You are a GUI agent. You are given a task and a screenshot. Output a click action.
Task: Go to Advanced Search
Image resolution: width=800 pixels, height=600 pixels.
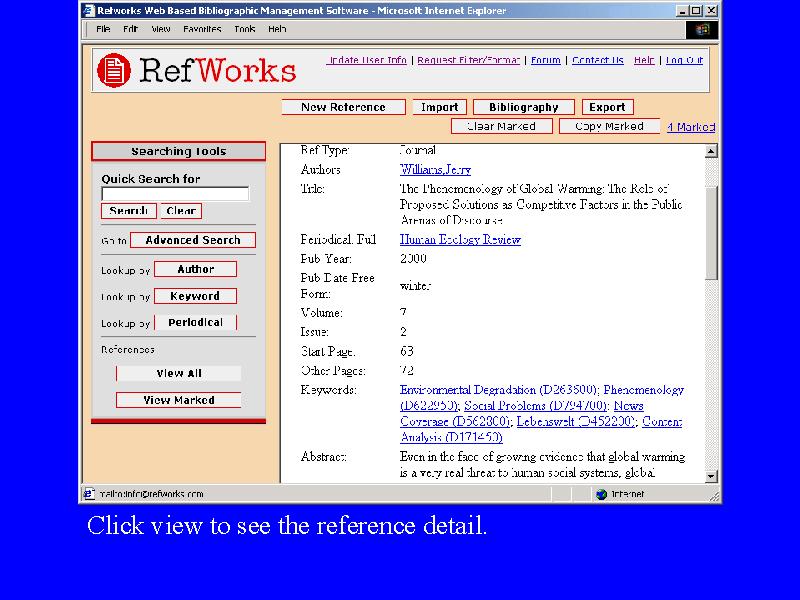pyautogui.click(x=193, y=240)
